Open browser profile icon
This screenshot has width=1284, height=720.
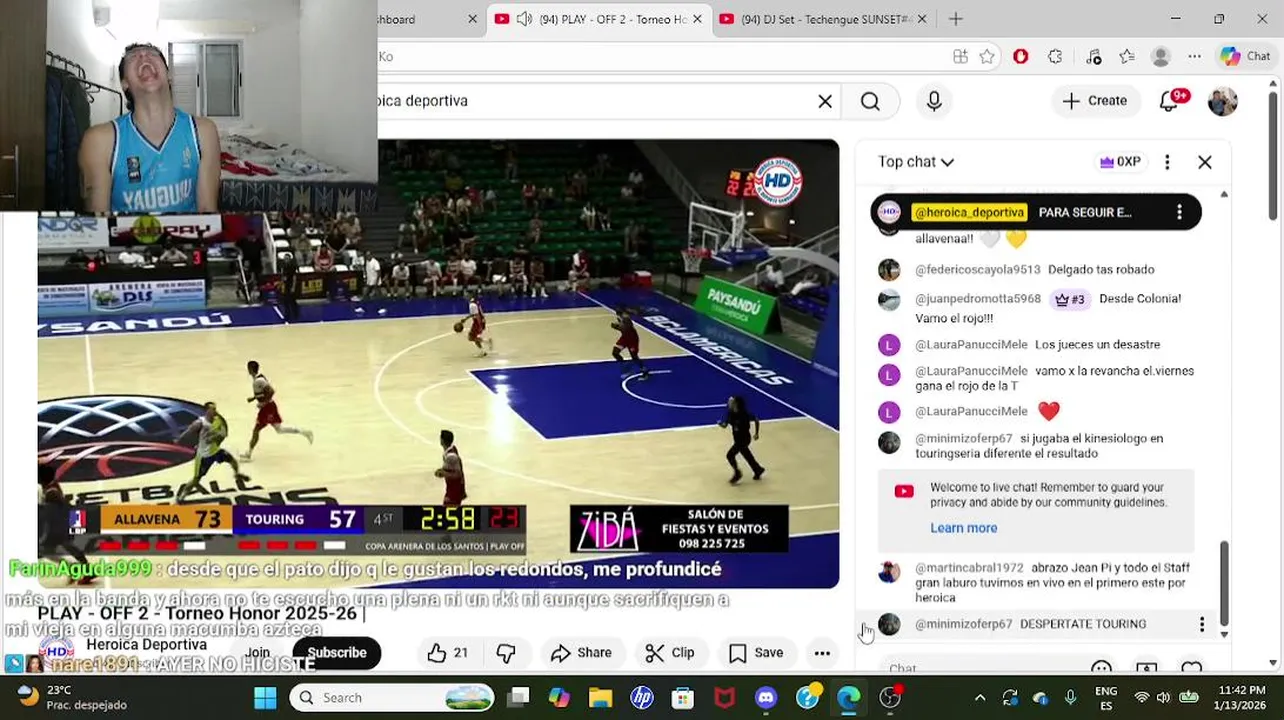1161,57
